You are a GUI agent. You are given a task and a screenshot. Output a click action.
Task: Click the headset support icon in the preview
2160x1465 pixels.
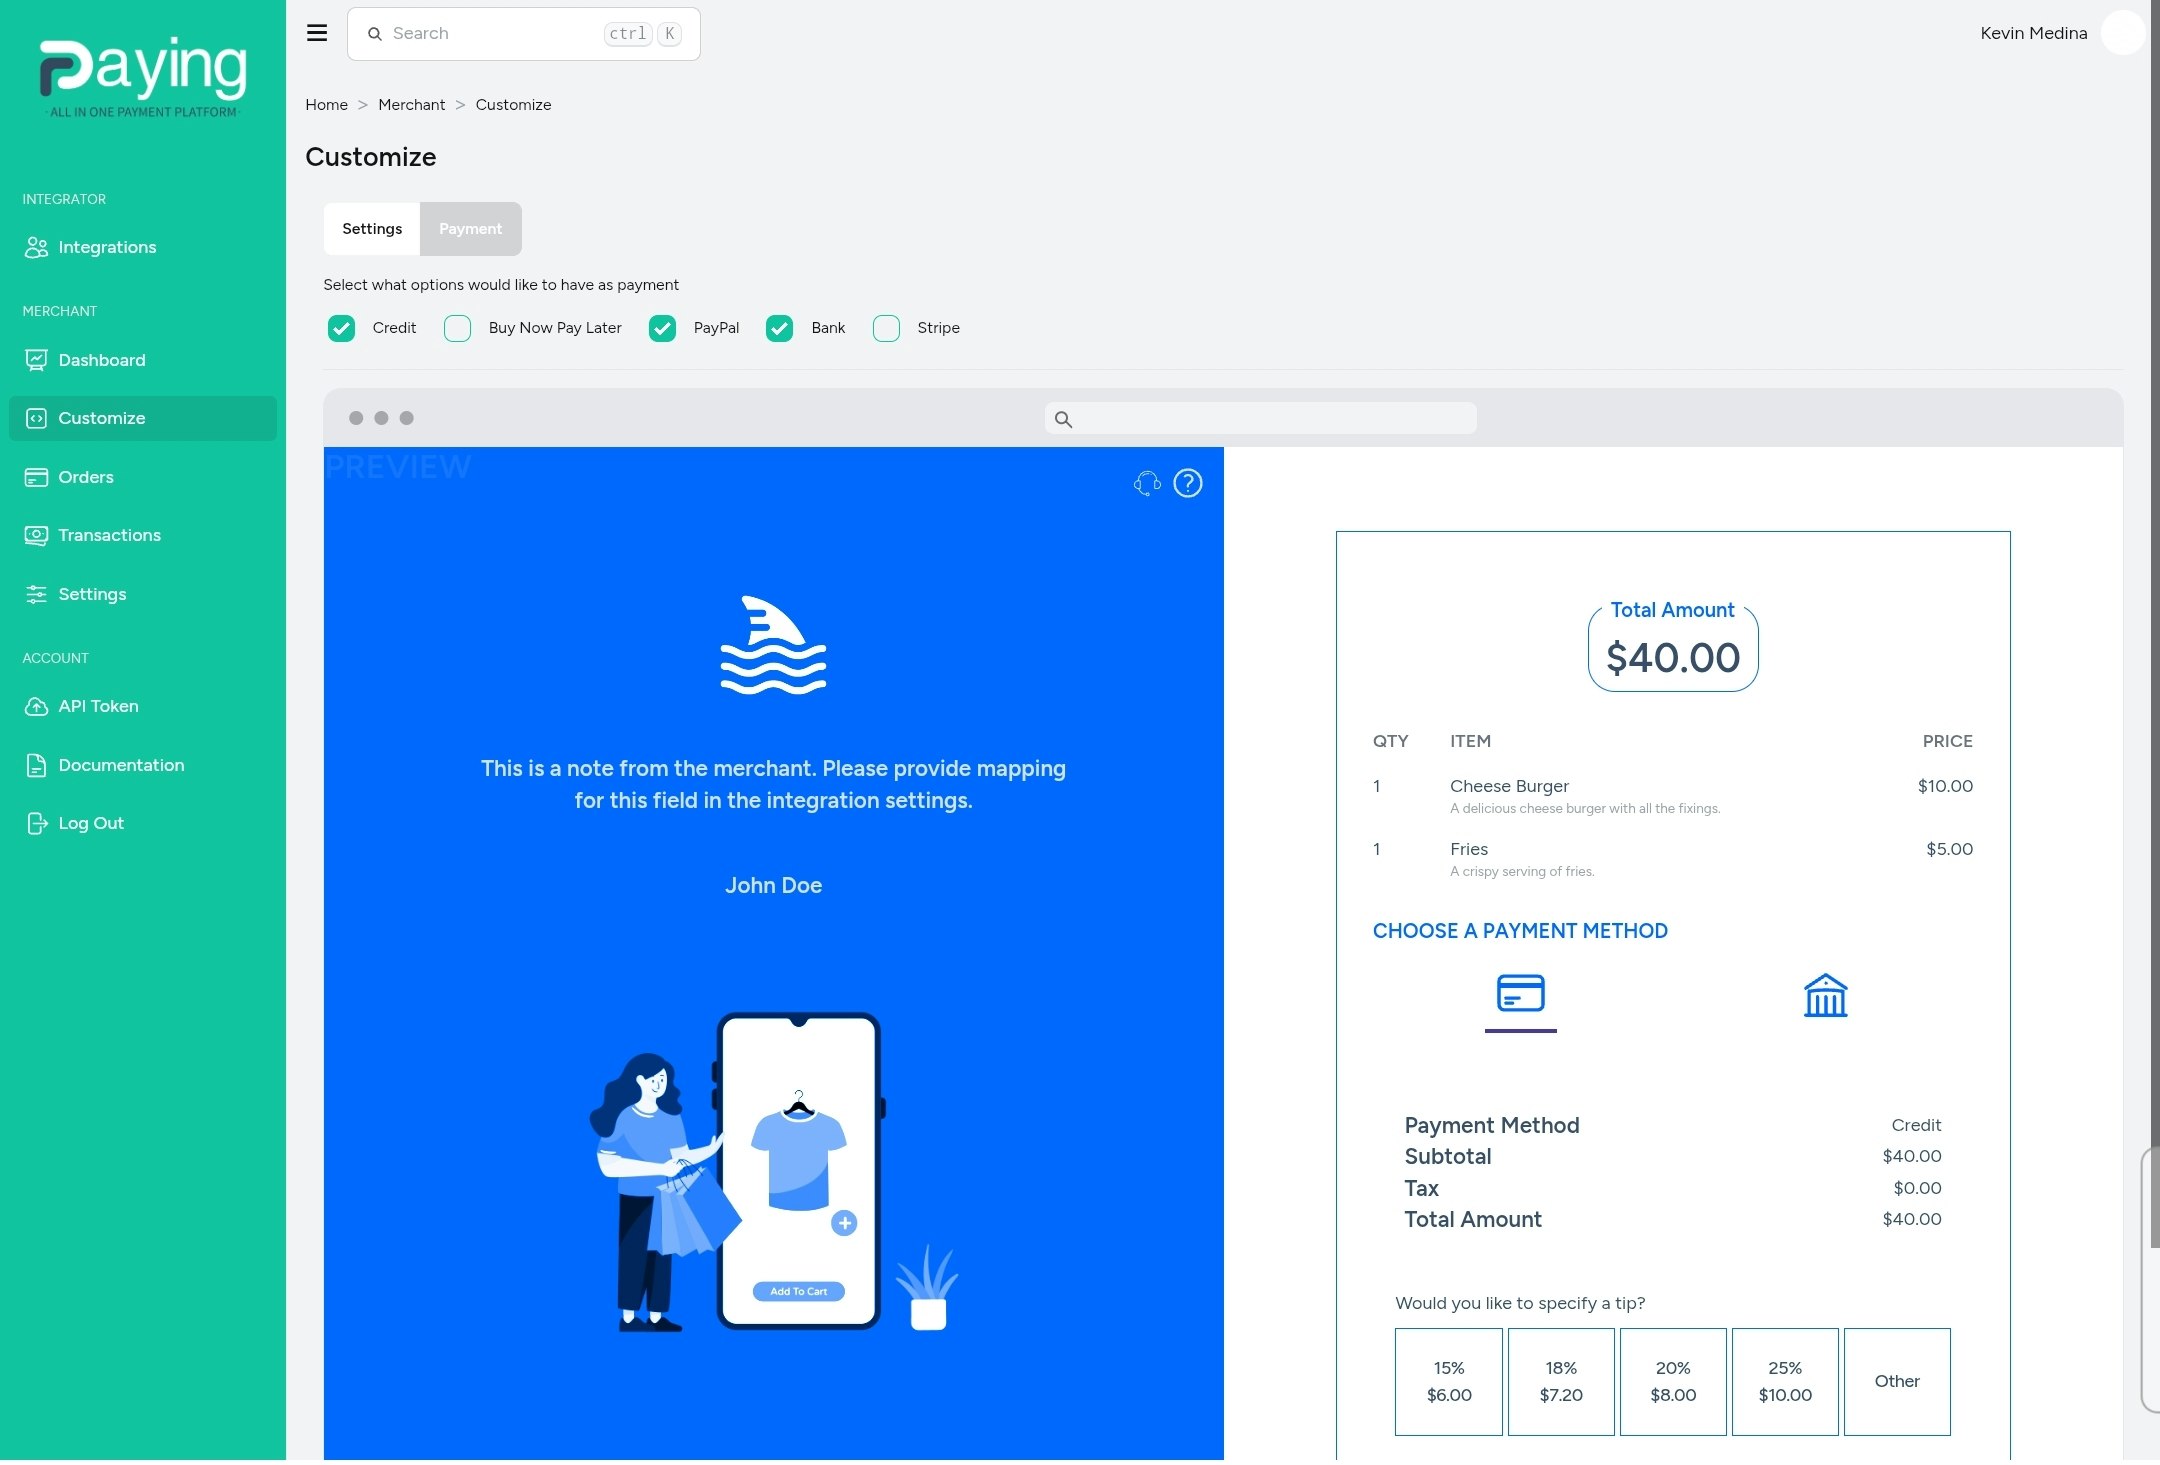(x=1146, y=483)
